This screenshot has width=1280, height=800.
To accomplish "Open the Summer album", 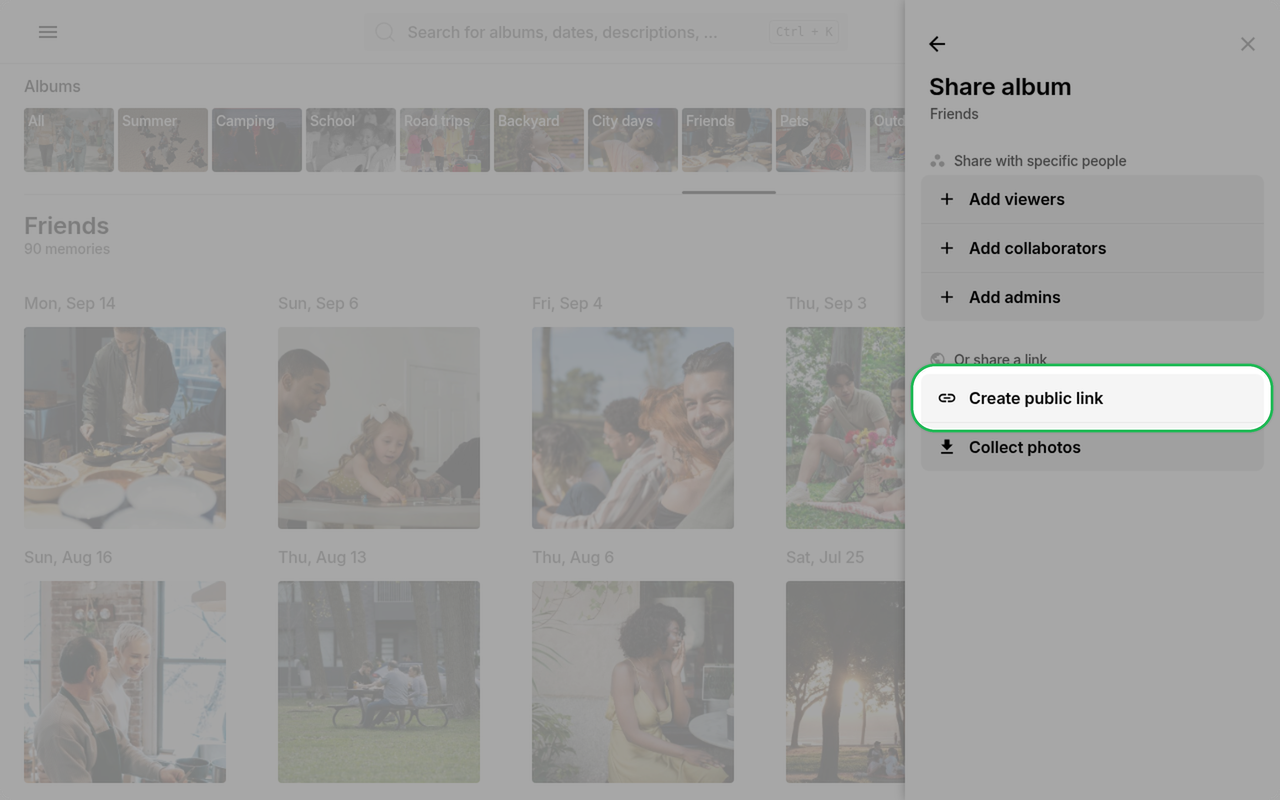I will 163,140.
